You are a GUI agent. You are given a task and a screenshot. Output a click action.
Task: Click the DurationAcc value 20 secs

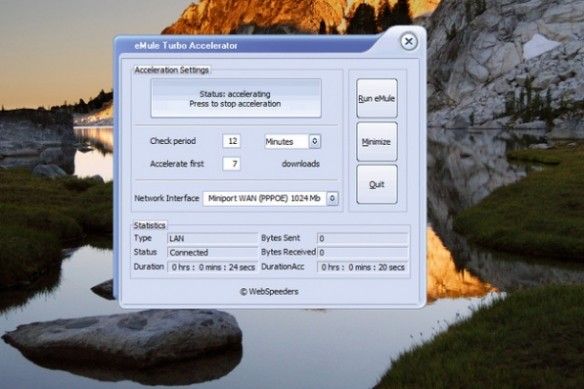(363, 267)
